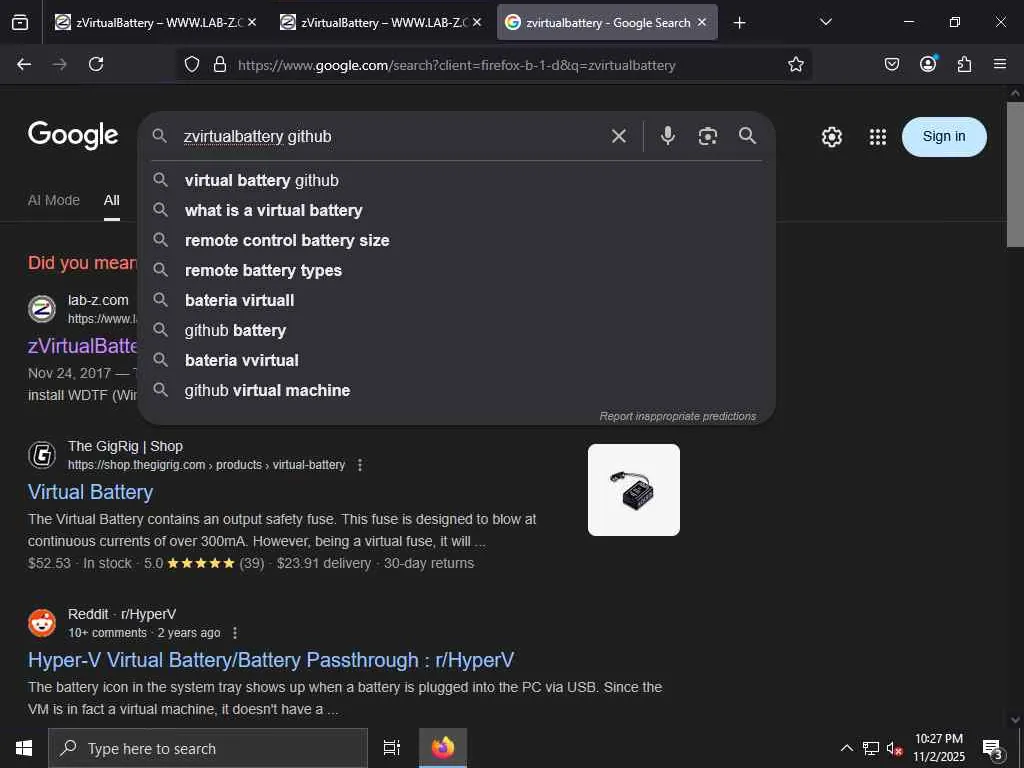Click the Reddit favicon of r/HyperV result
1024x768 pixels.
coord(42,622)
